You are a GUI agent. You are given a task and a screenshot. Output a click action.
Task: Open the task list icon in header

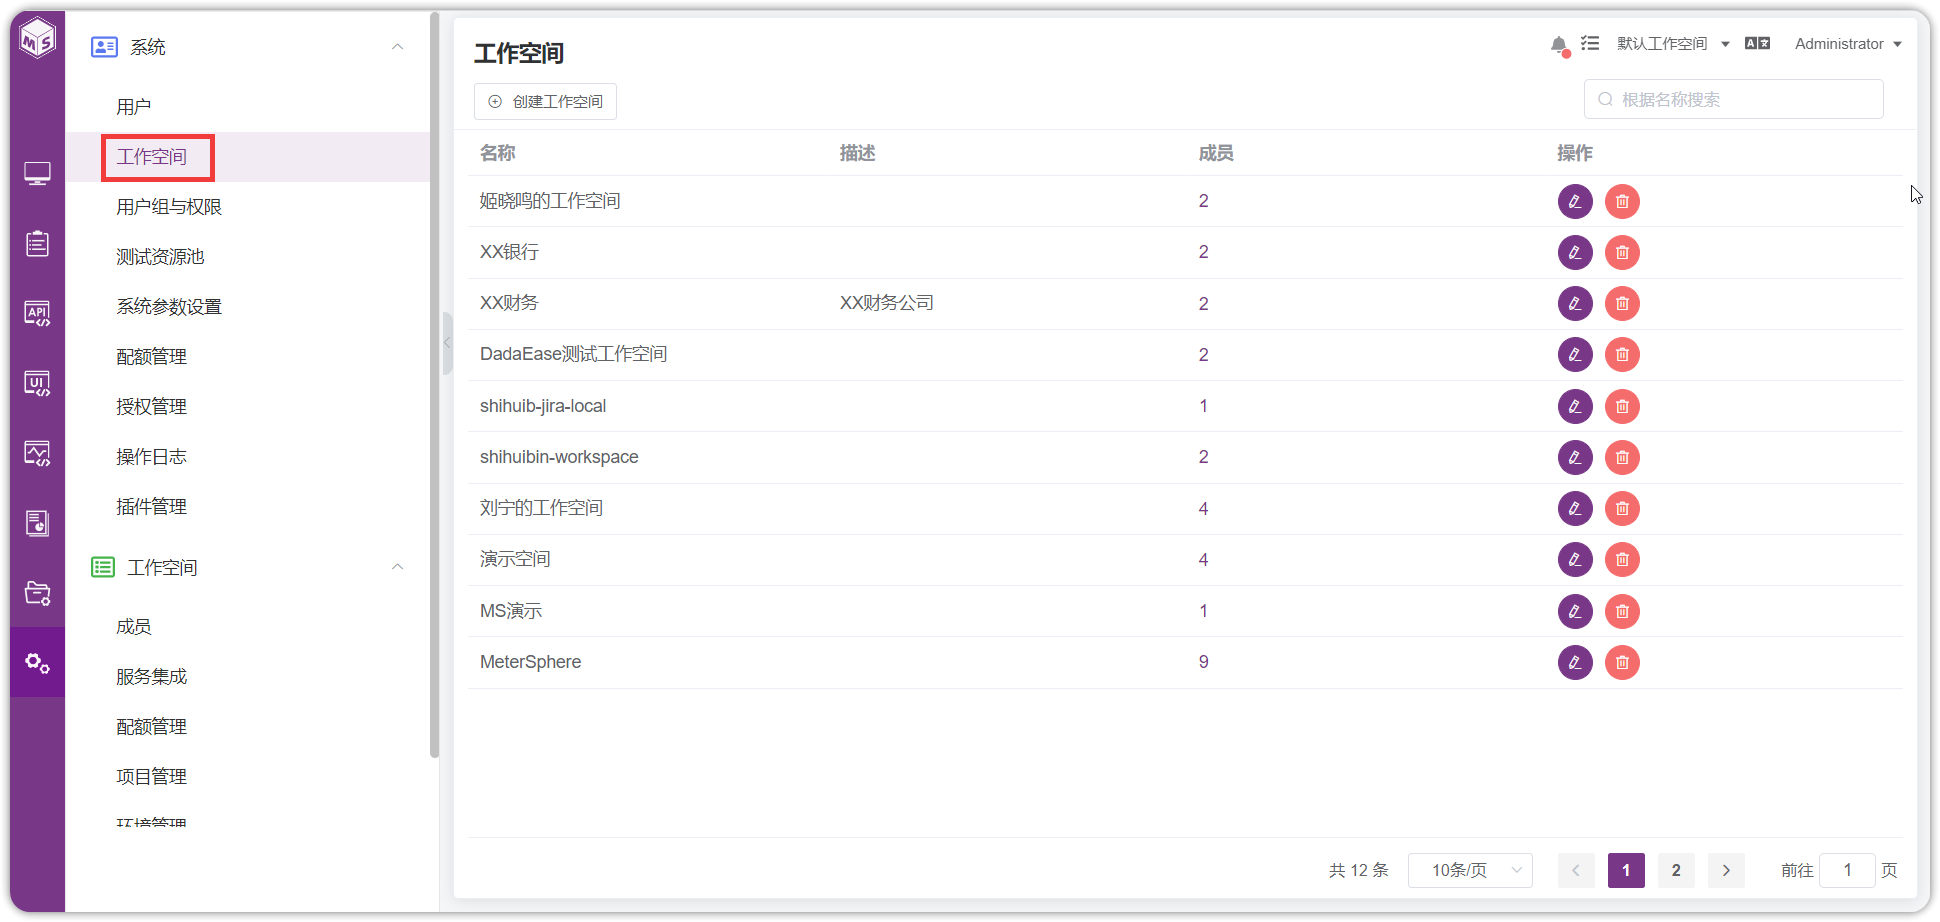1590,43
